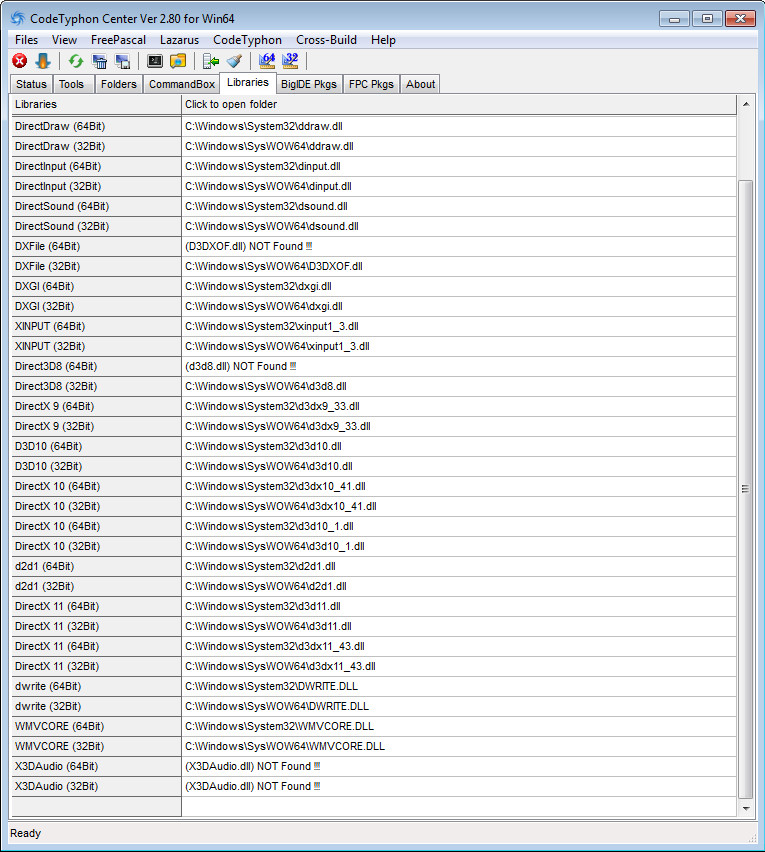Open the Help menu
The image size is (765, 852).
coord(383,40)
